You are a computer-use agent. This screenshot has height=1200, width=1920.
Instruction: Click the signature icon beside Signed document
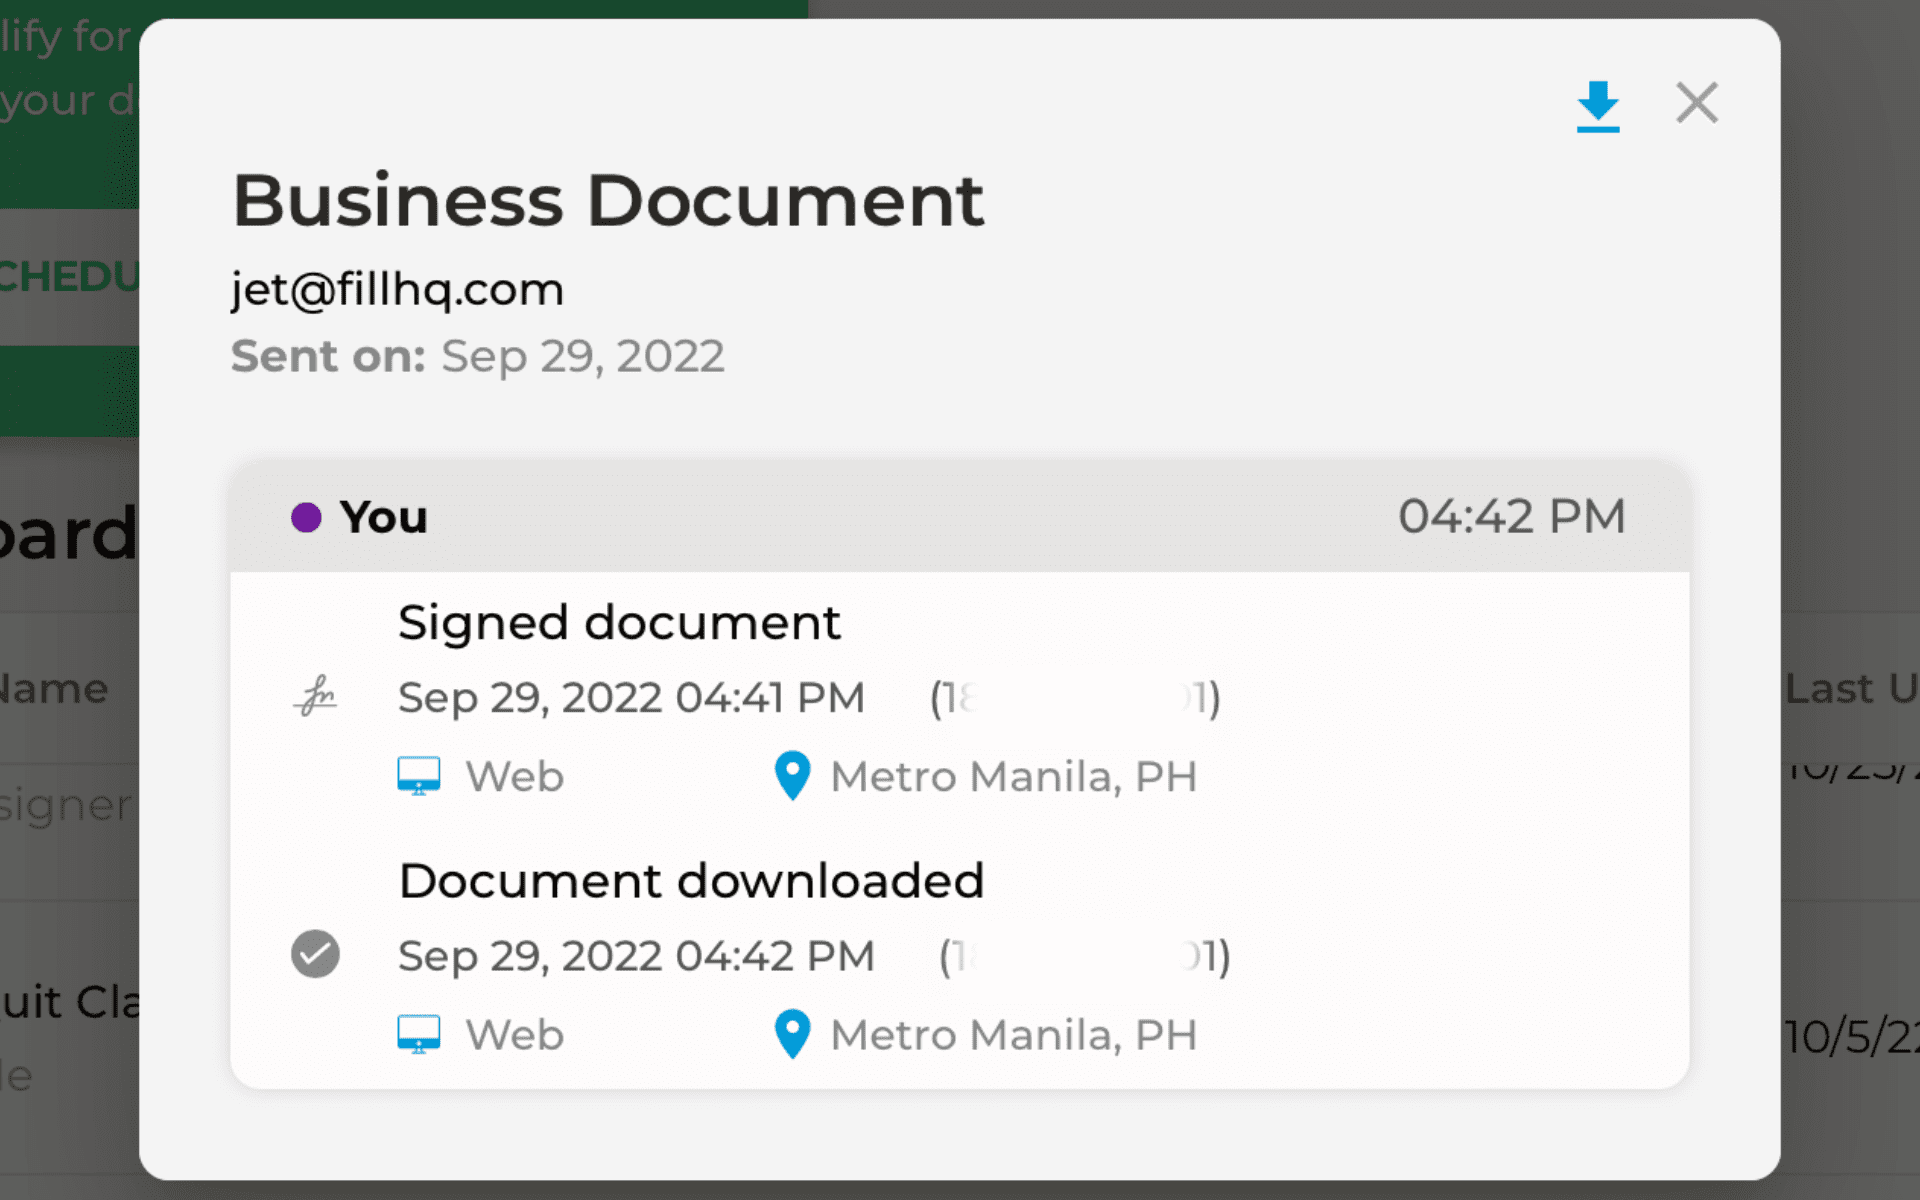click(316, 697)
